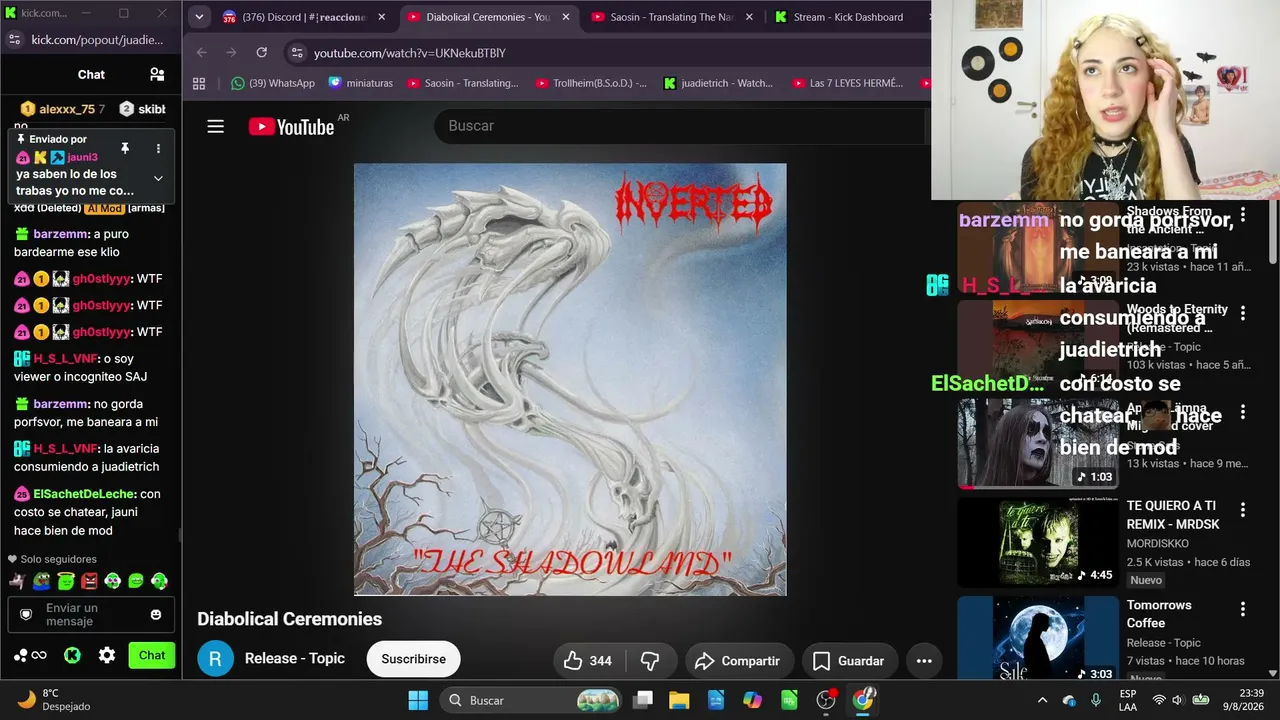1280x720 pixels.
Task: Open the juadietrich - Watch bookmark
Action: (x=718, y=83)
